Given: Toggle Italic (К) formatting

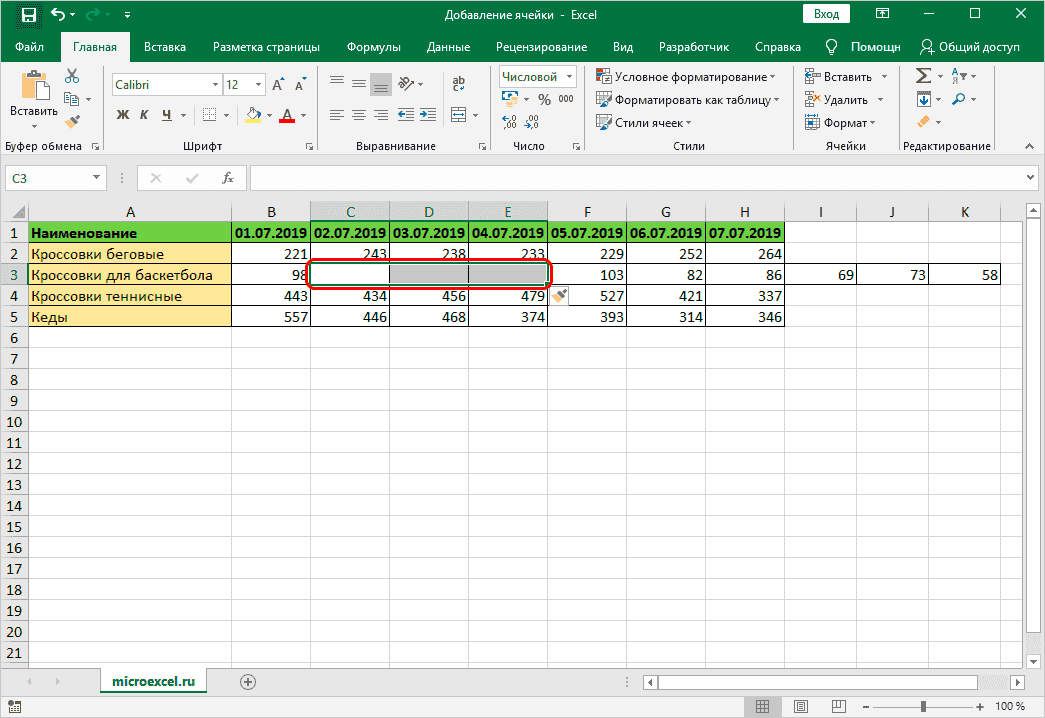Looking at the screenshot, I should pos(145,115).
